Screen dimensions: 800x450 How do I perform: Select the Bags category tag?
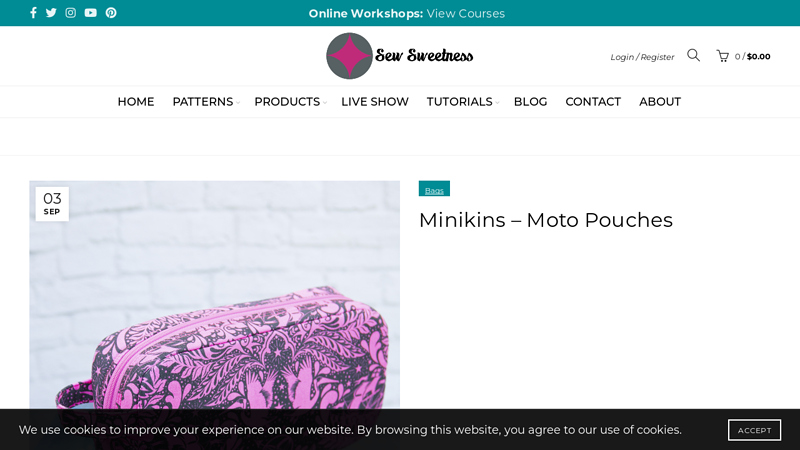(x=434, y=190)
